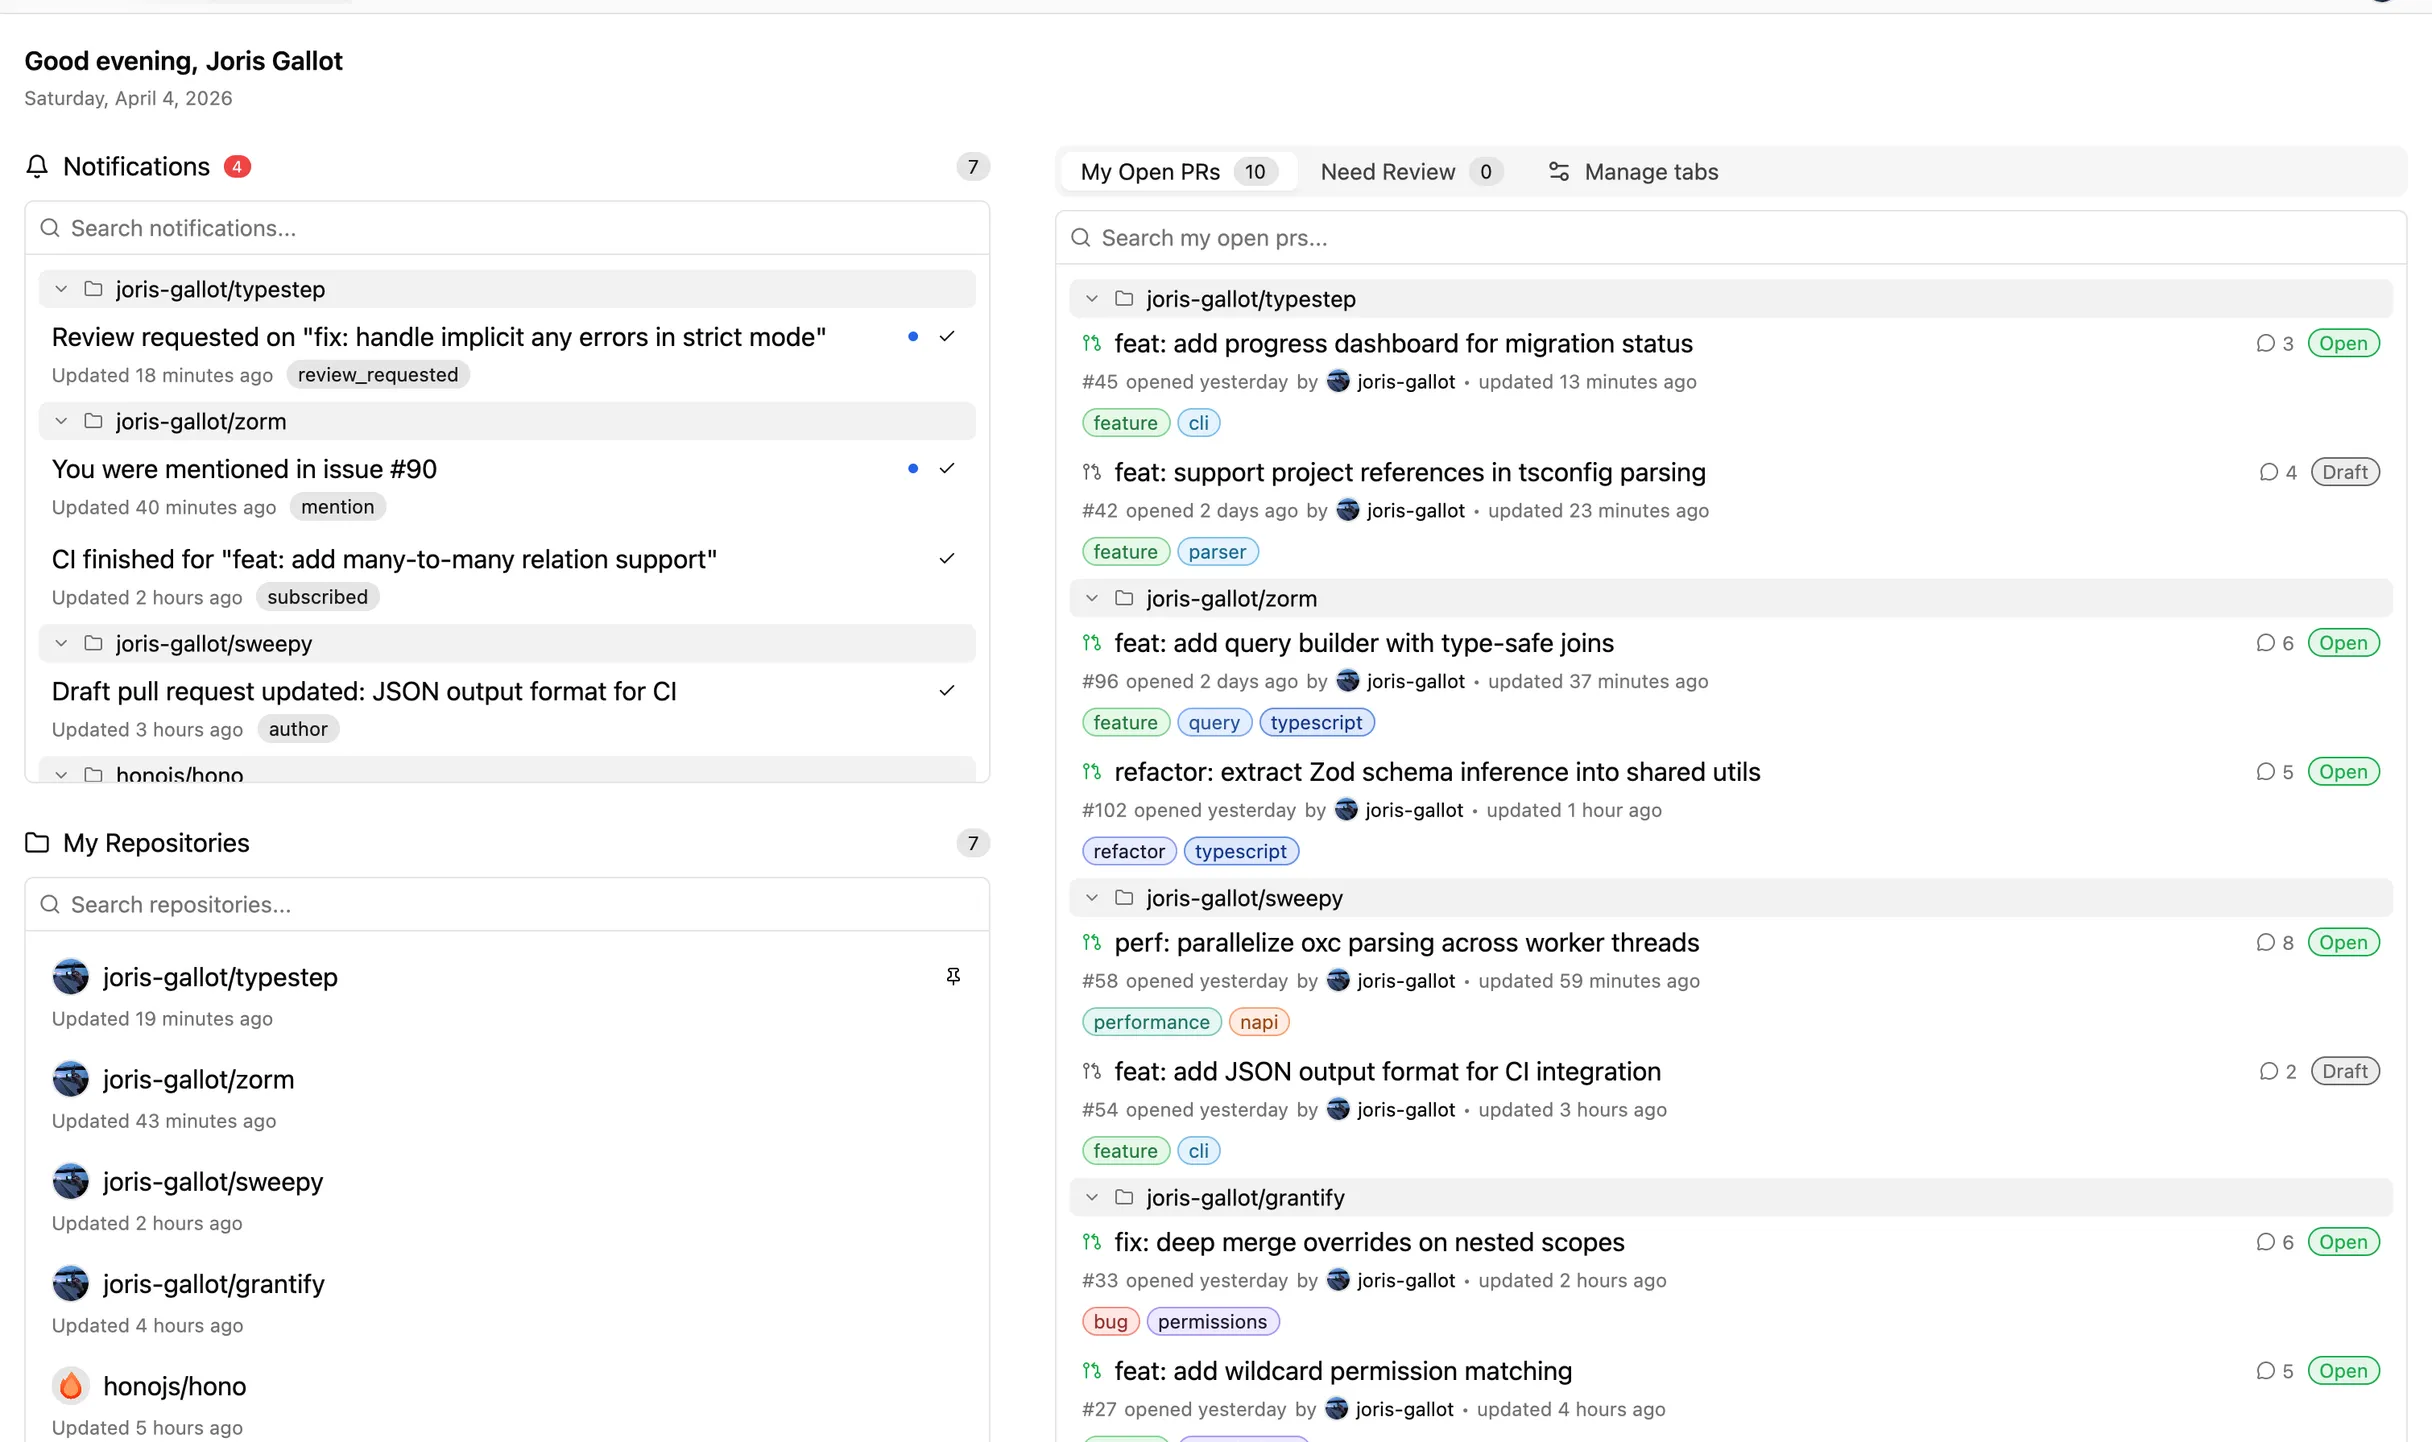Screen dimensions: 2432x1442
Task: Open 'fix: deep merge overrides on nested scopes'
Action: [1369, 1242]
